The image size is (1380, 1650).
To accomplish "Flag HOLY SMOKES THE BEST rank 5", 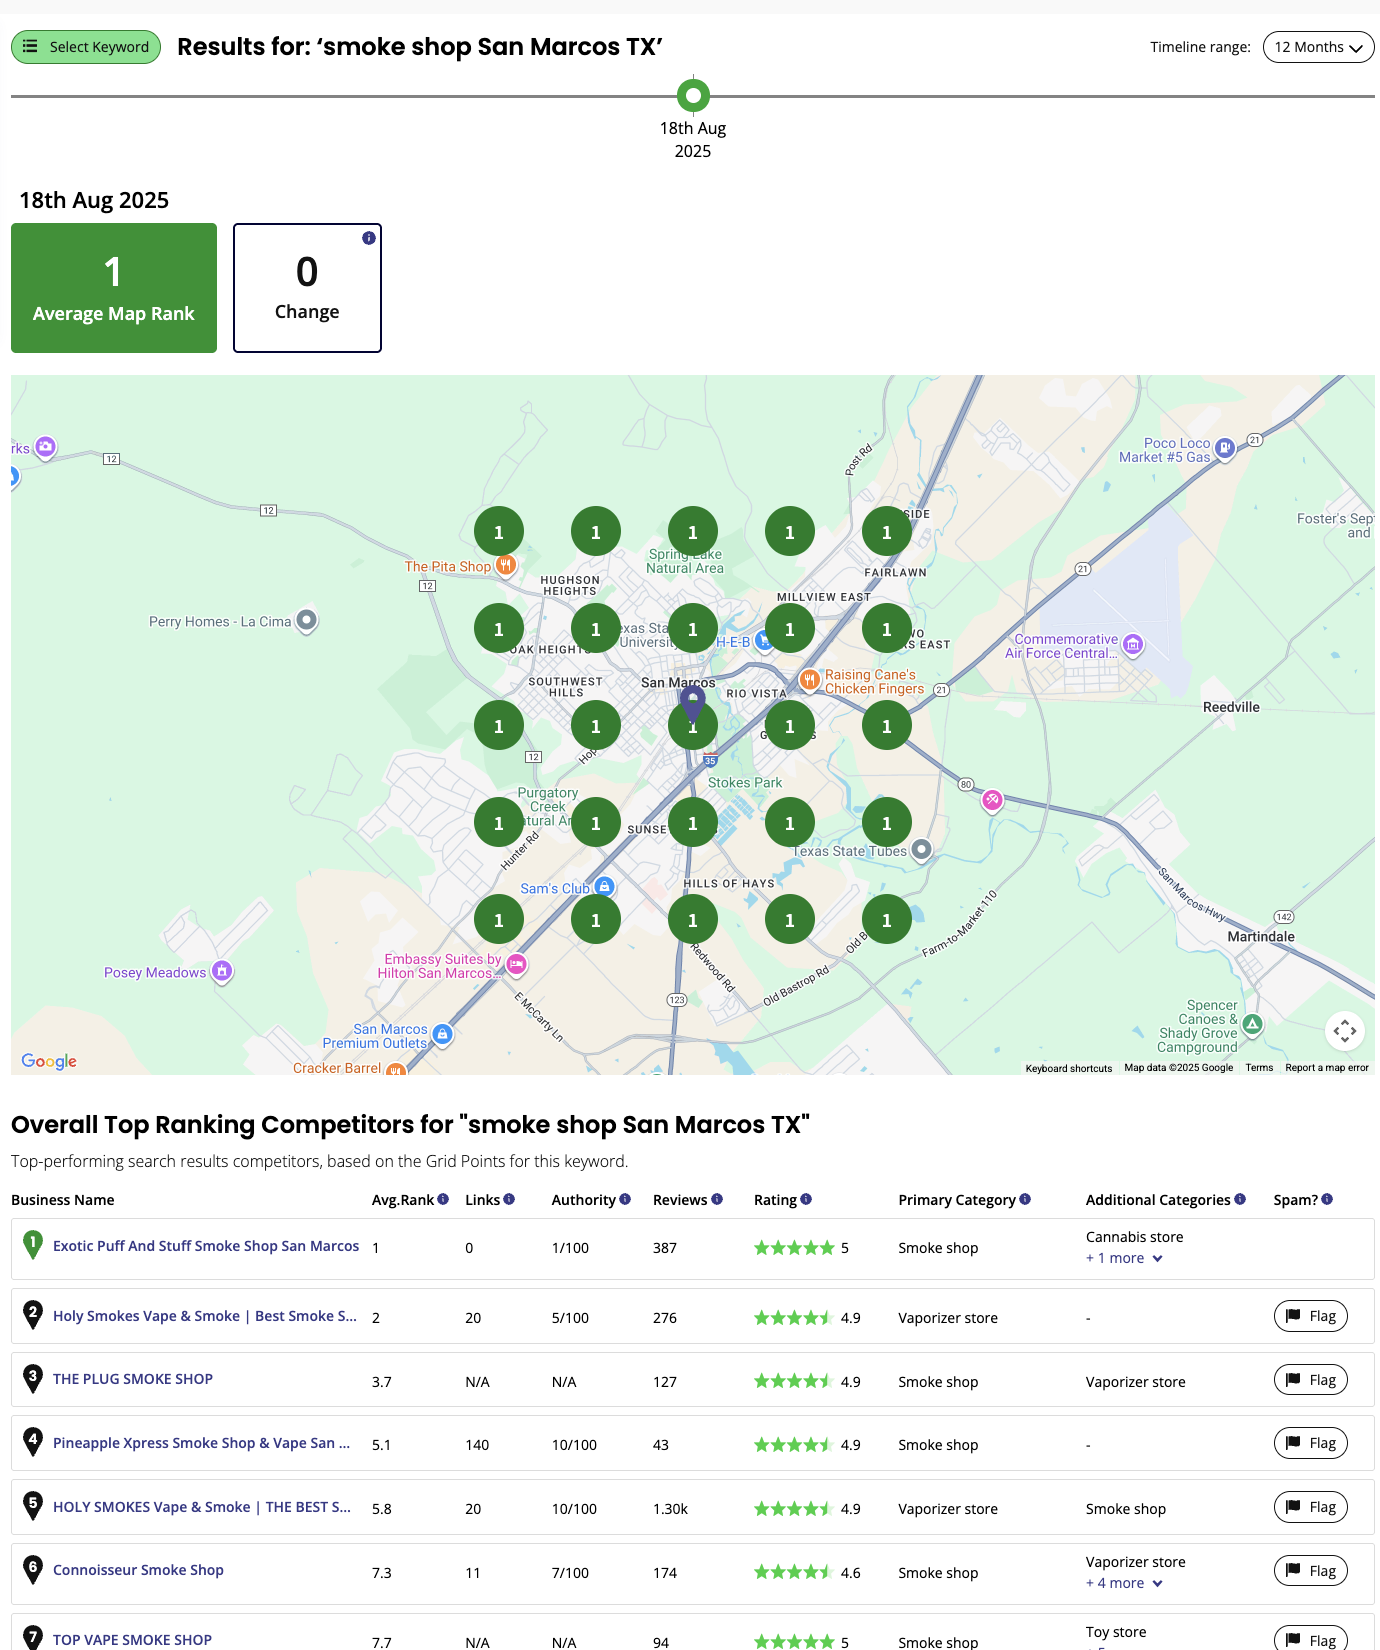I will click(x=1311, y=1507).
